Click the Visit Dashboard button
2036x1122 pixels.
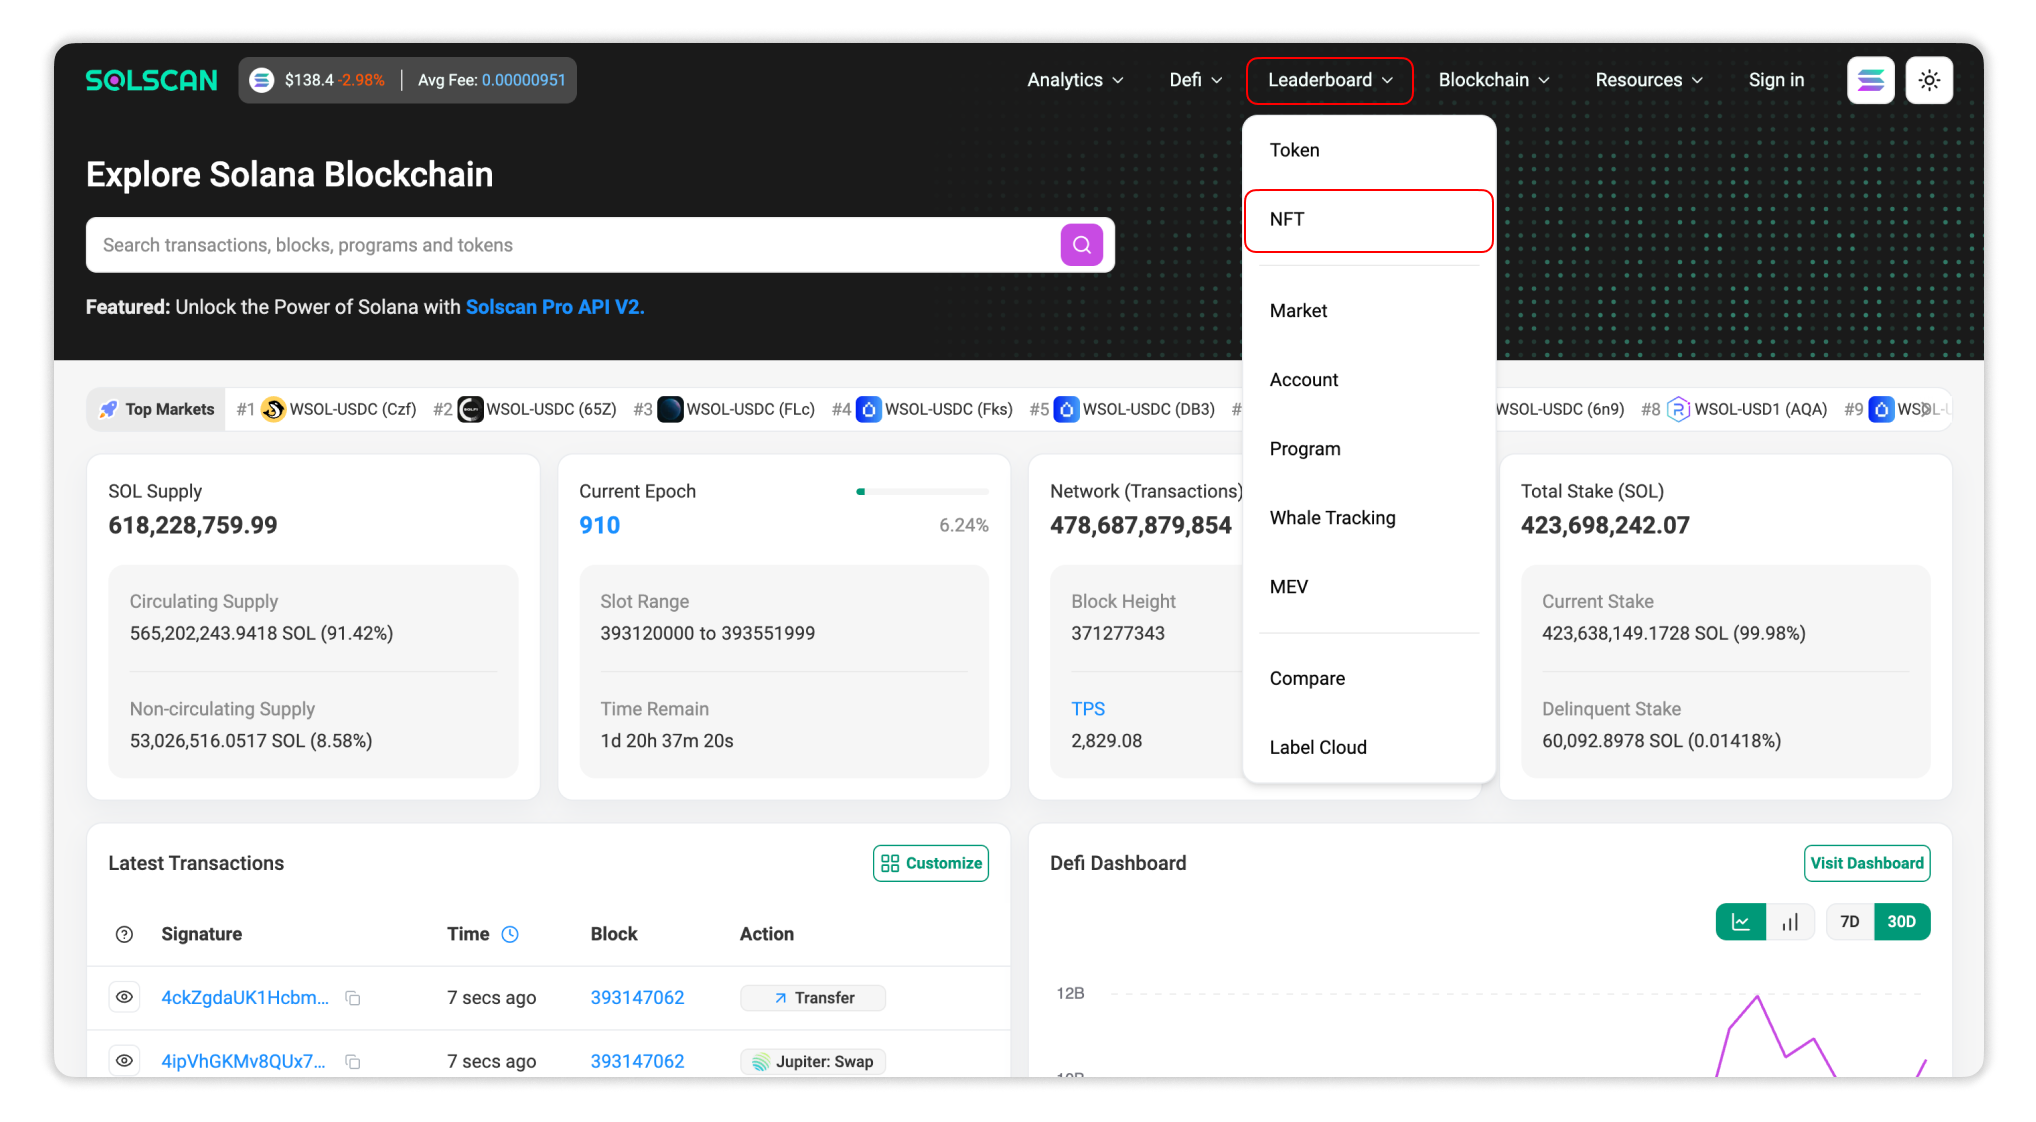point(1866,862)
